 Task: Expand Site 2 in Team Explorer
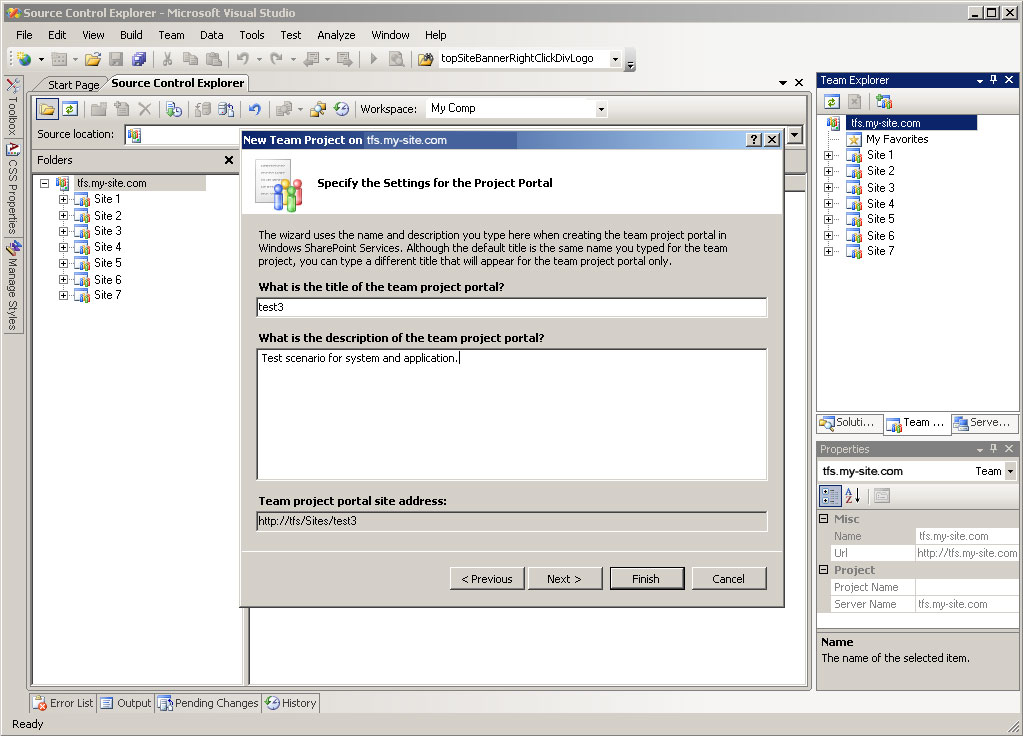coord(828,172)
